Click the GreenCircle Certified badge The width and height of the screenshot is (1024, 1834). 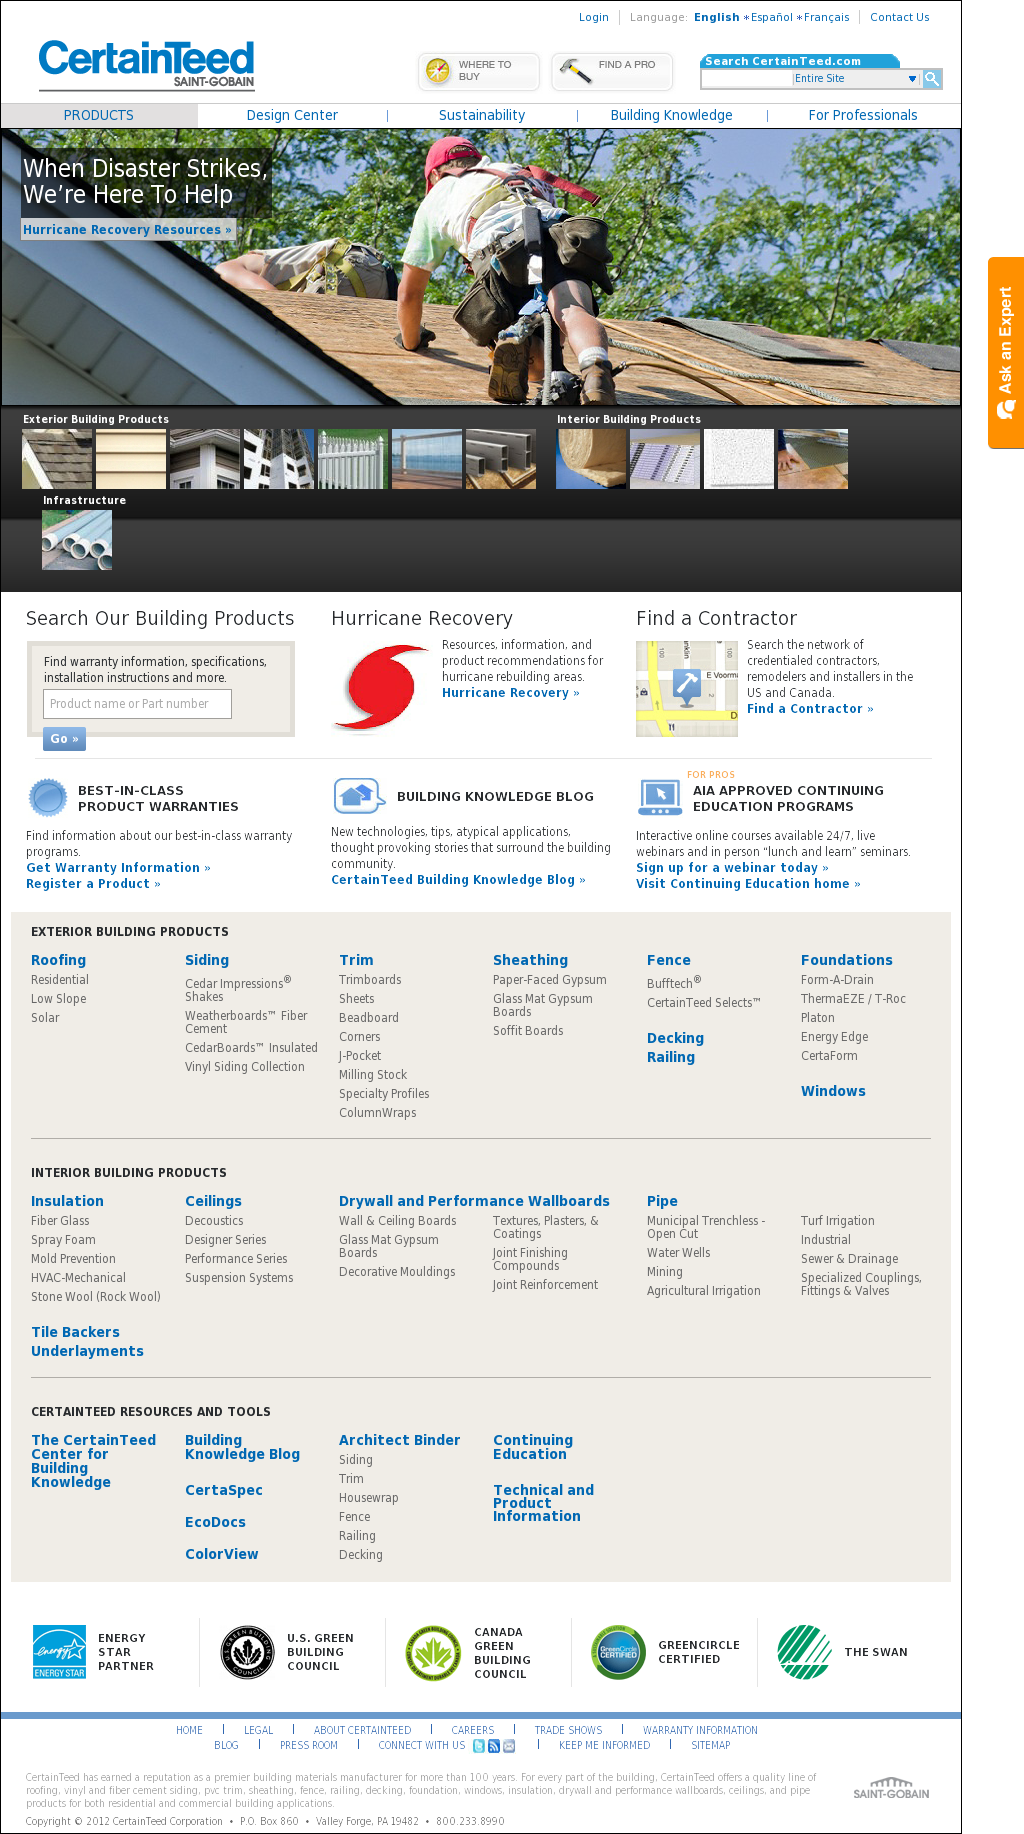(618, 1652)
